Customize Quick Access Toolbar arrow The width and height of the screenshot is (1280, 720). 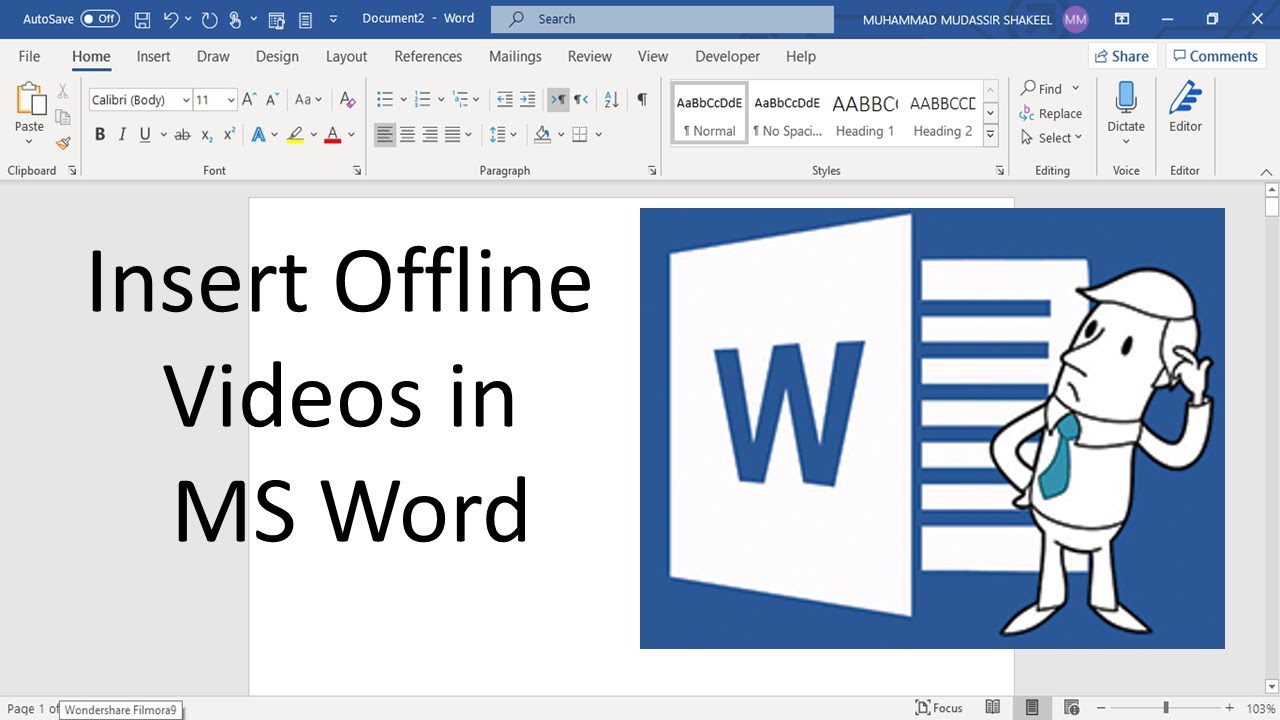click(333, 19)
